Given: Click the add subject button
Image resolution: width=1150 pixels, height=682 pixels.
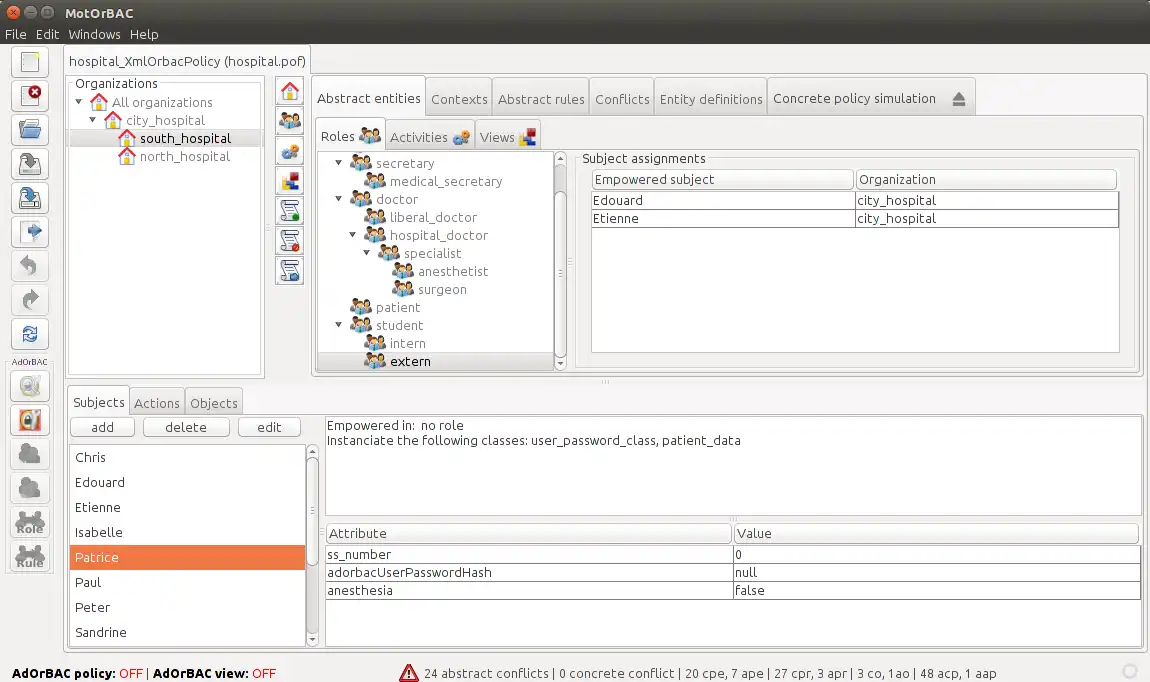Looking at the screenshot, I should 103,428.
